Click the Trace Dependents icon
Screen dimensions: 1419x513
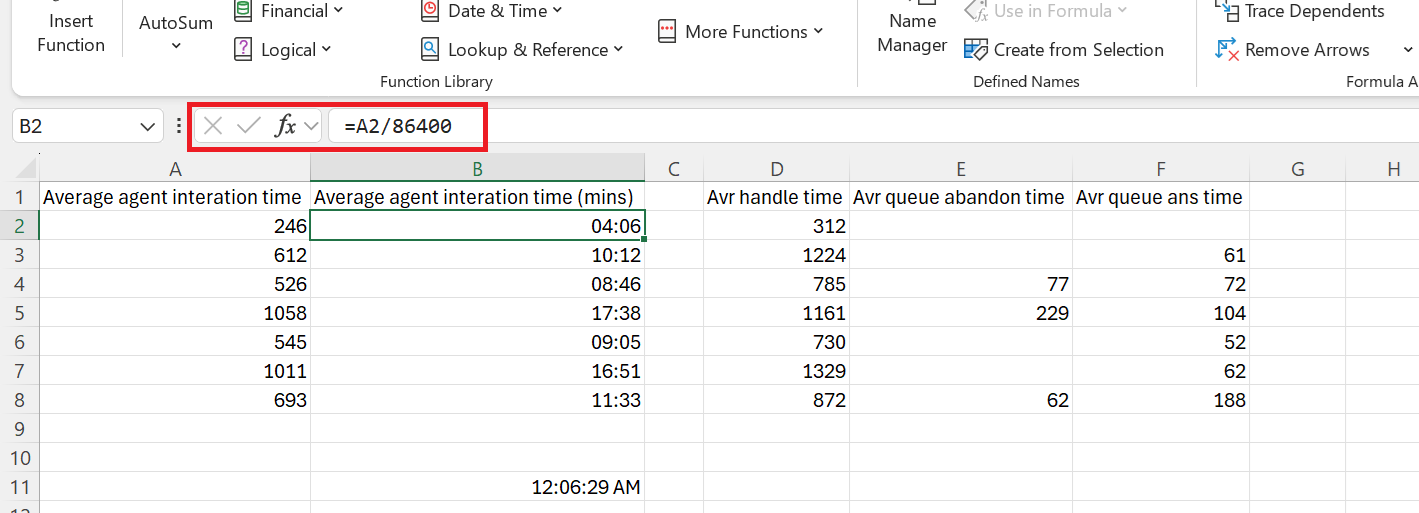pos(1226,11)
